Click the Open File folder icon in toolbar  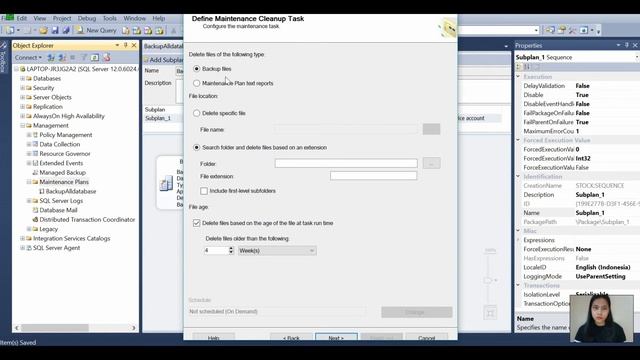(x=43, y=30)
